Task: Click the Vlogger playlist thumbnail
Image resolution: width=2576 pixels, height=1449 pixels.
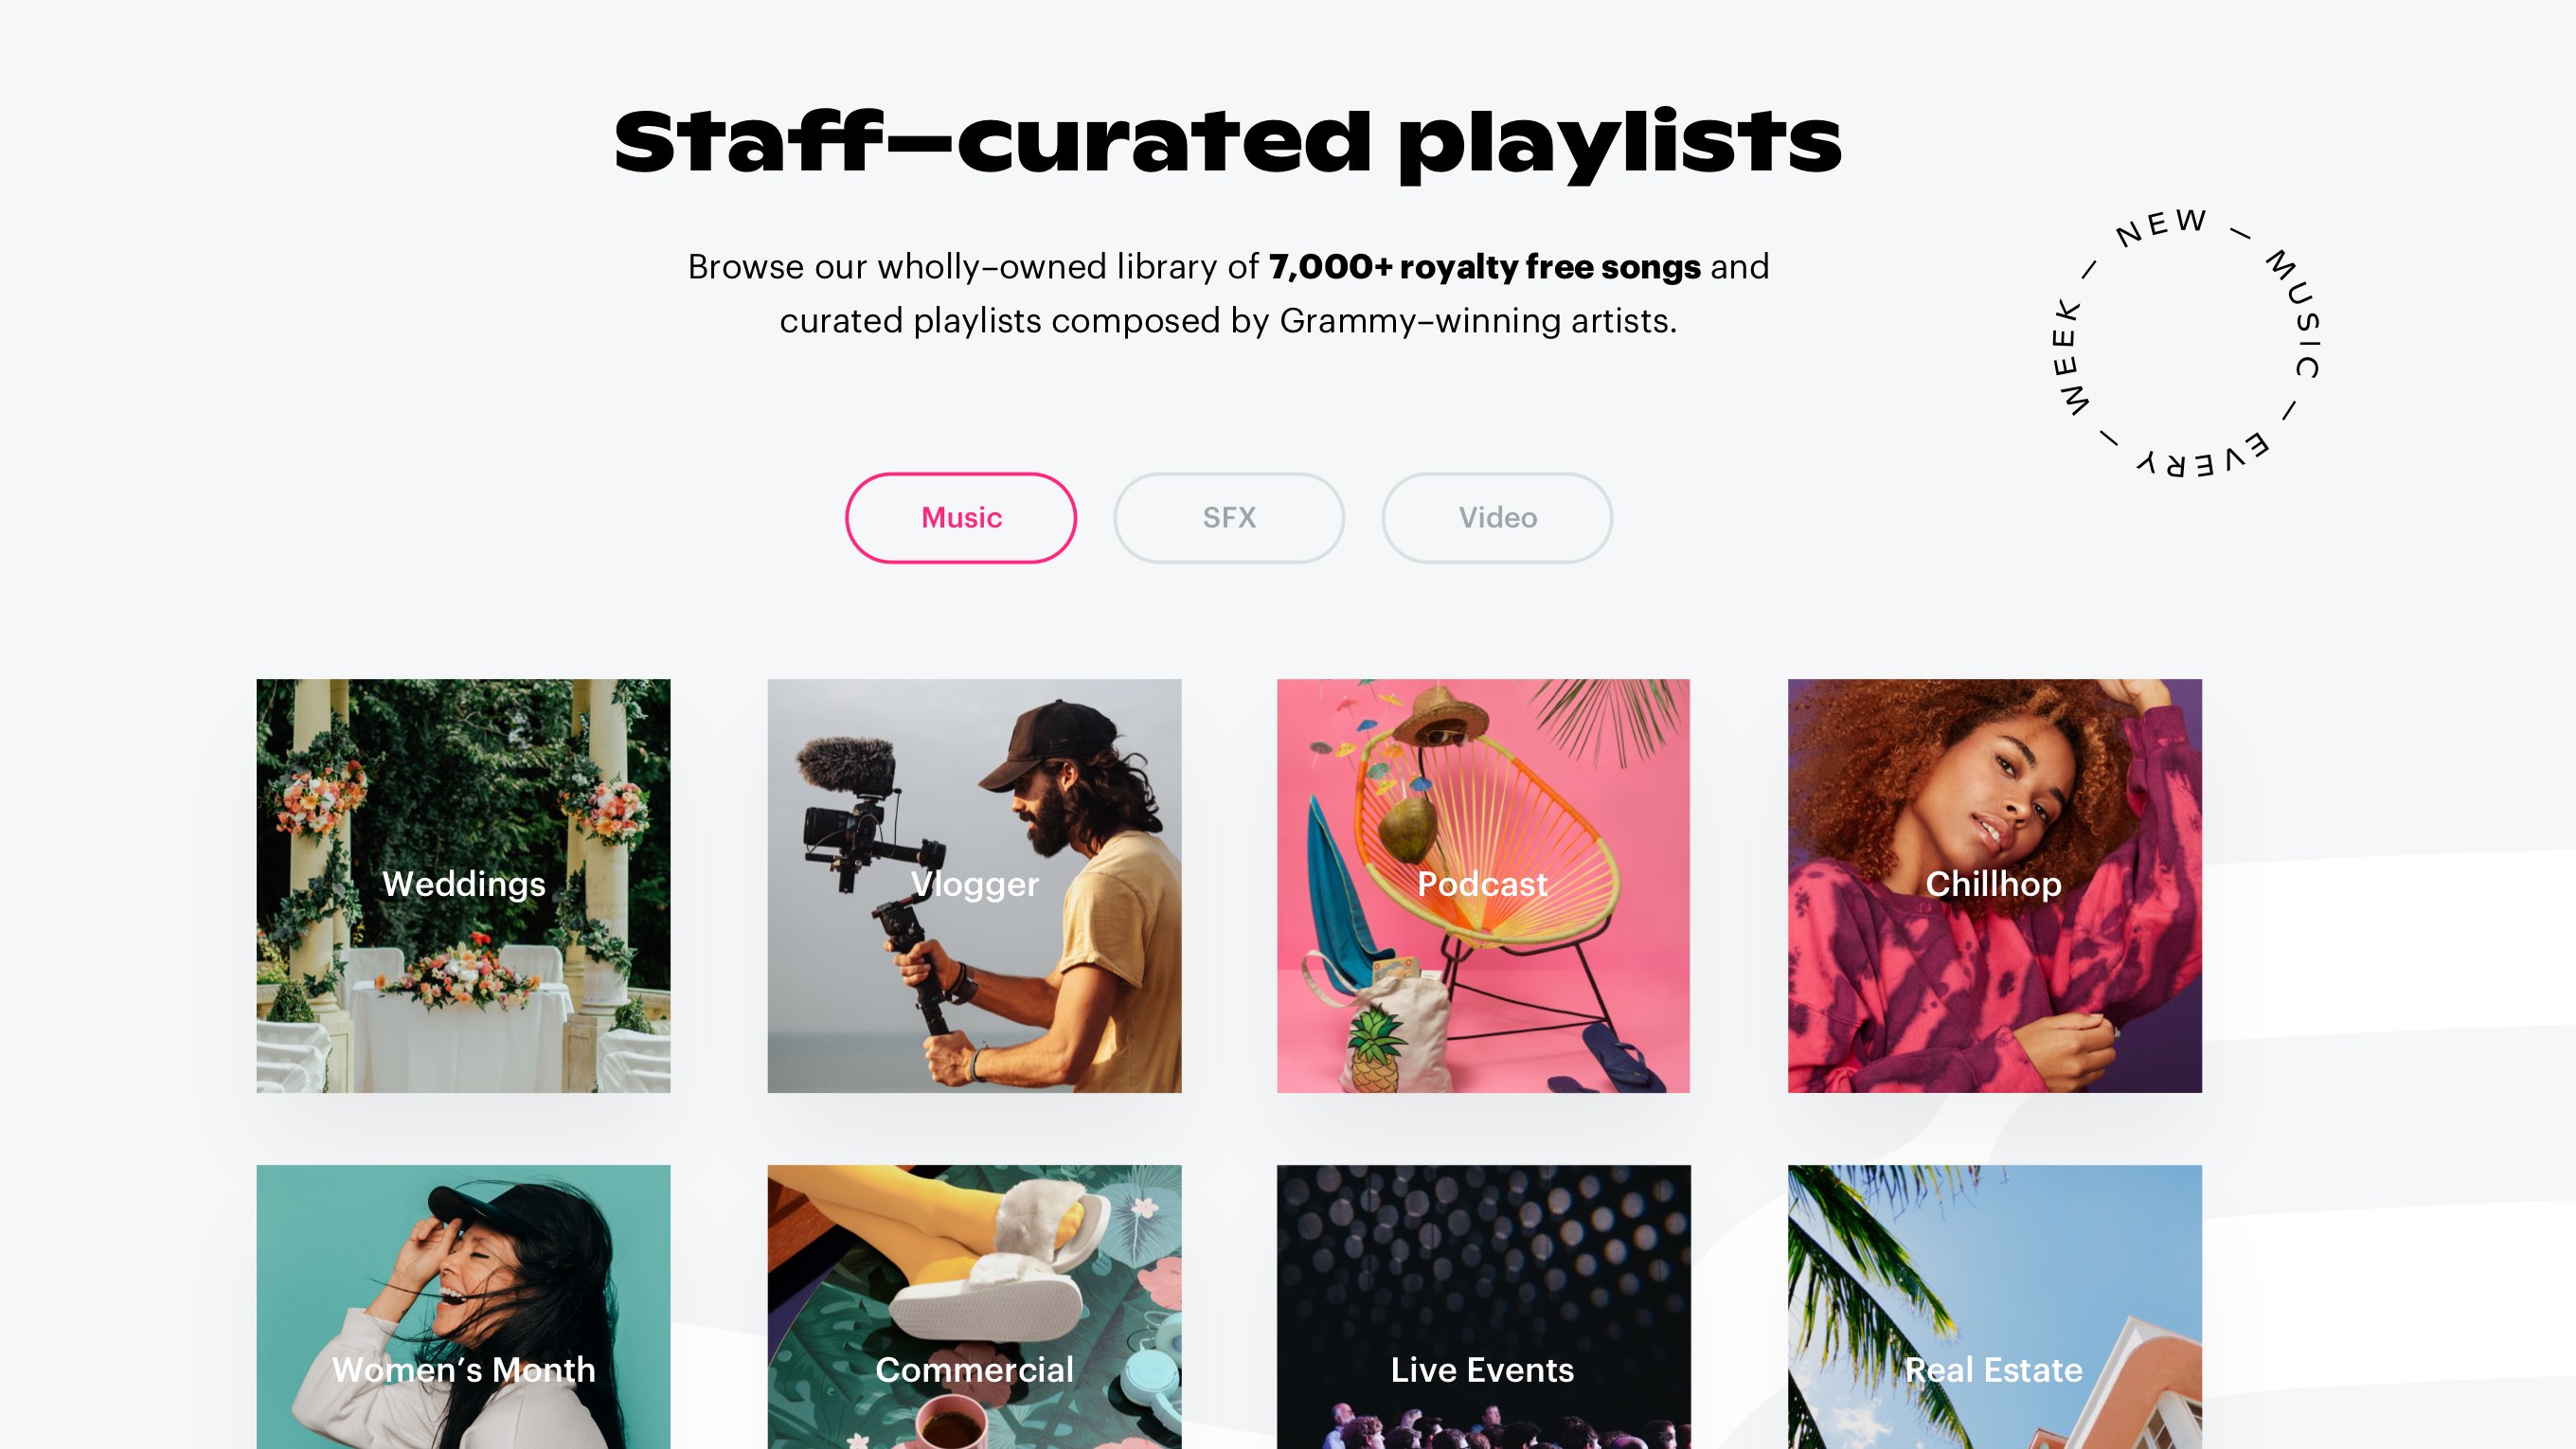Action: [973, 885]
